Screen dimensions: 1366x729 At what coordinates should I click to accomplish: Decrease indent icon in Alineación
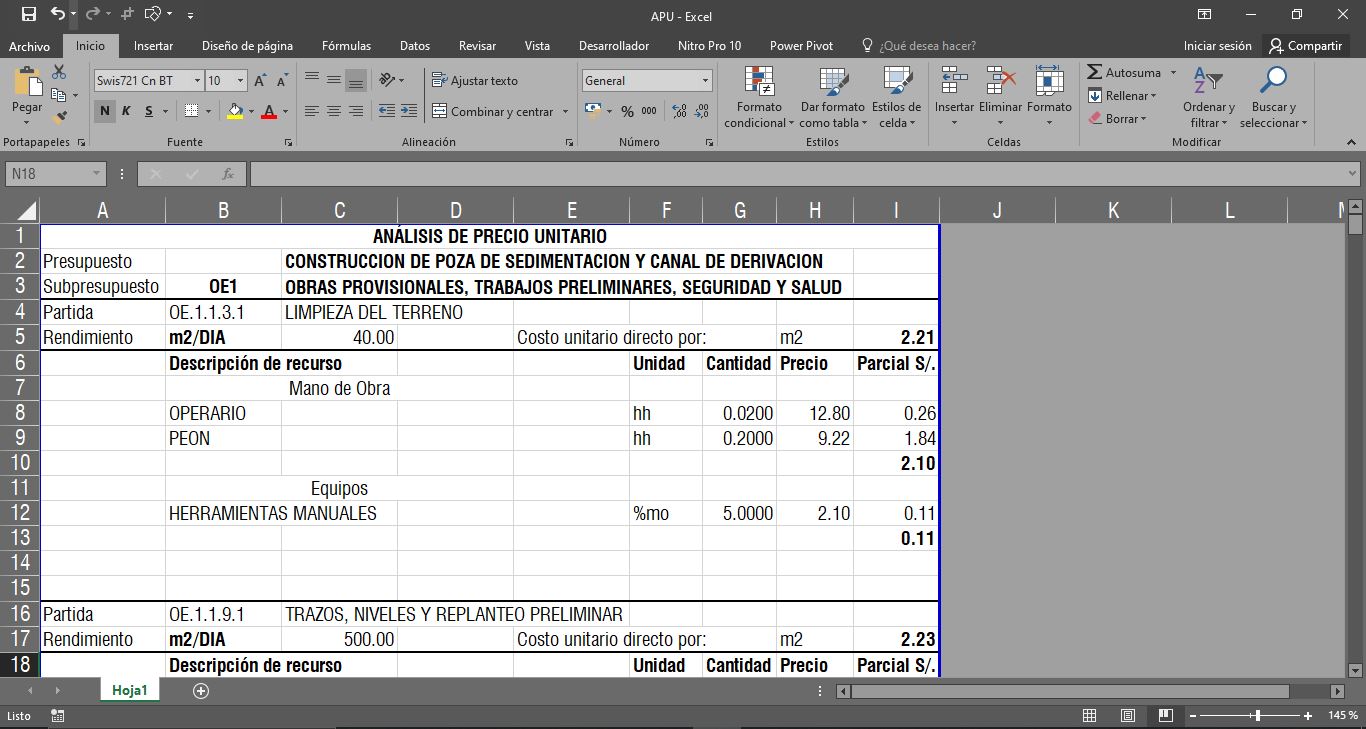pyautogui.click(x=388, y=111)
